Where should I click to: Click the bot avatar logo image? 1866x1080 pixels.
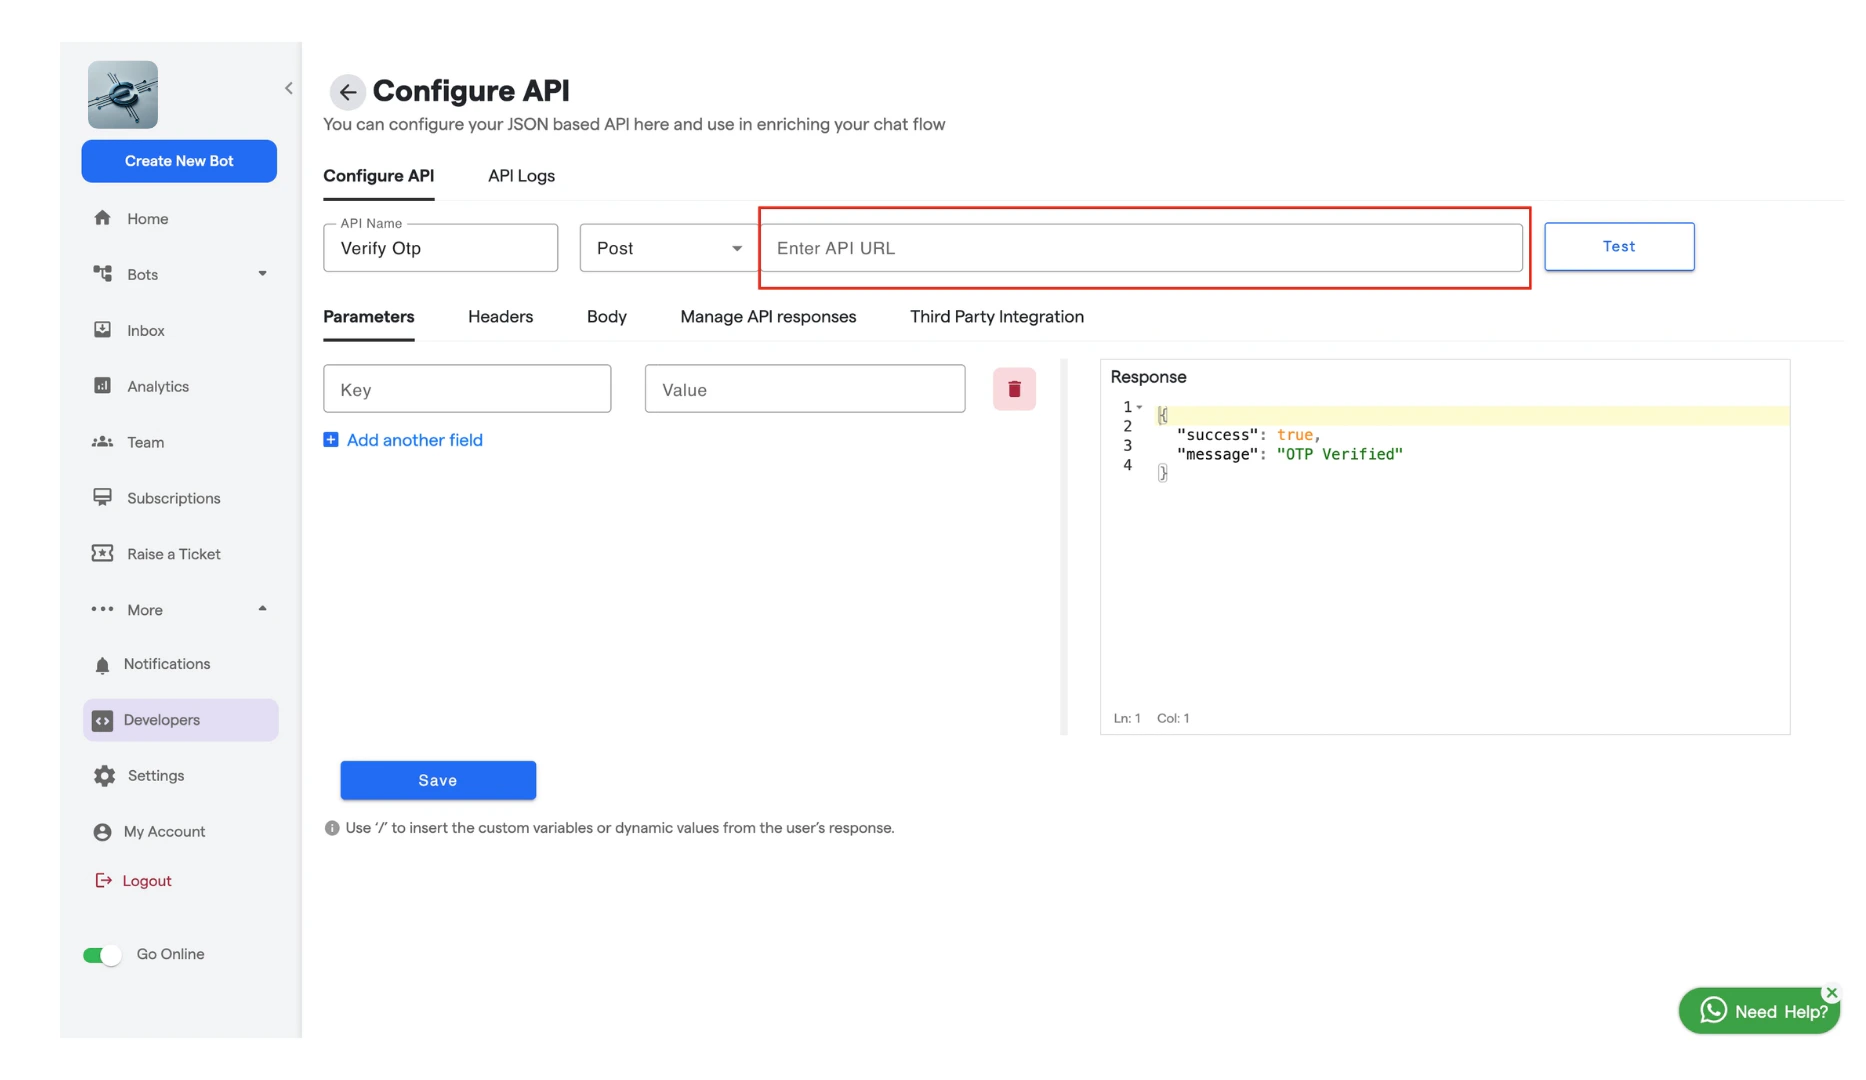[x=123, y=95]
